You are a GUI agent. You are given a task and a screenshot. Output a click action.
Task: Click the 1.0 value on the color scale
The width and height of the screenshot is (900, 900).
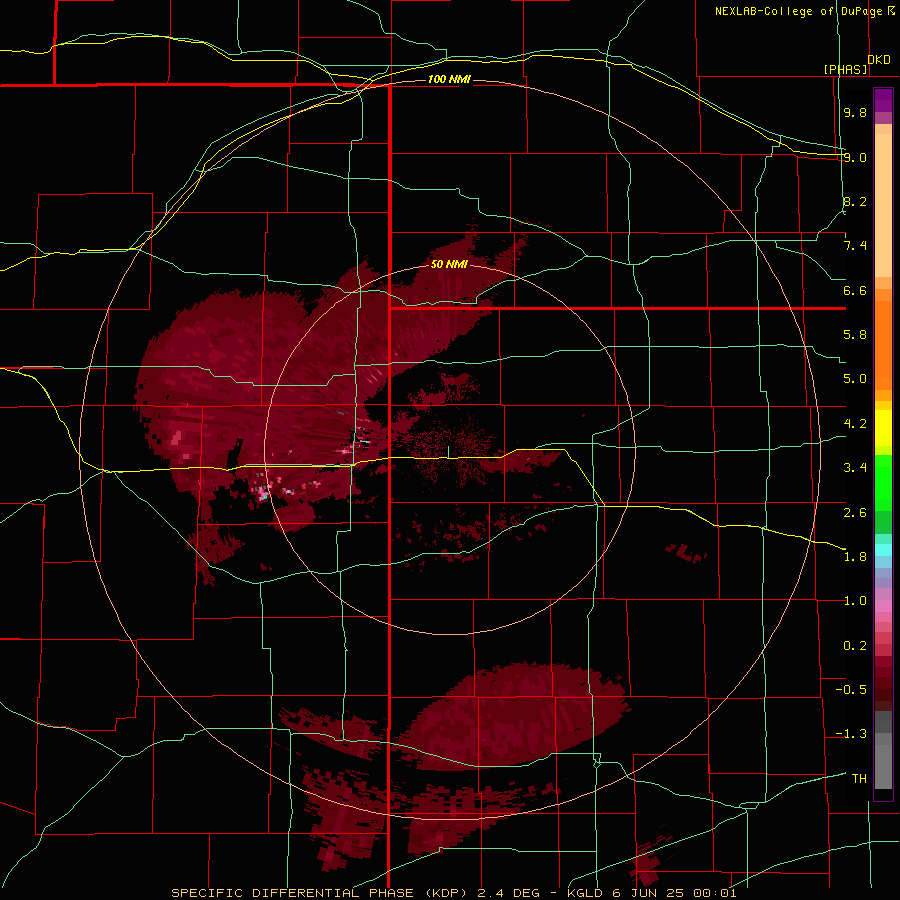(x=855, y=601)
